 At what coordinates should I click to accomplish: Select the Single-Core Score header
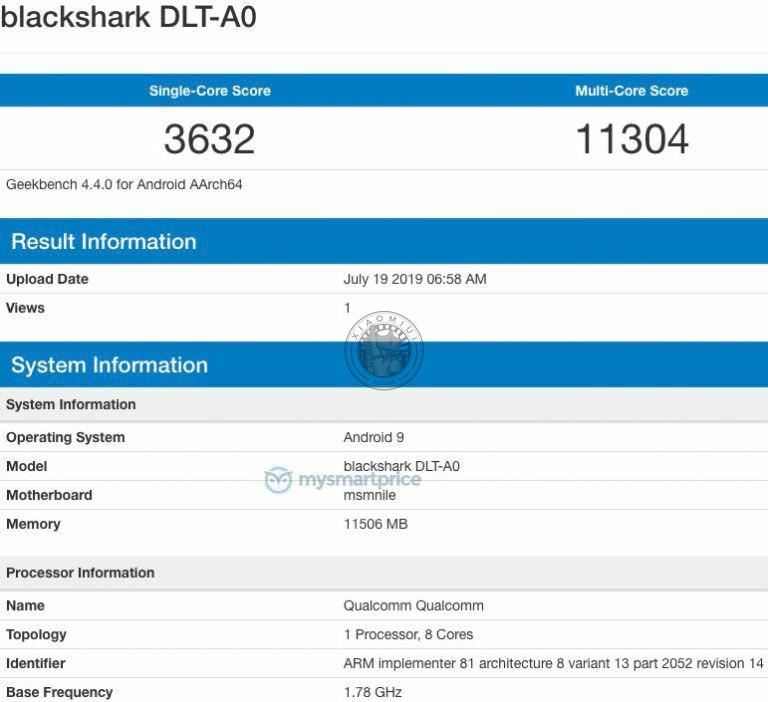[210, 91]
